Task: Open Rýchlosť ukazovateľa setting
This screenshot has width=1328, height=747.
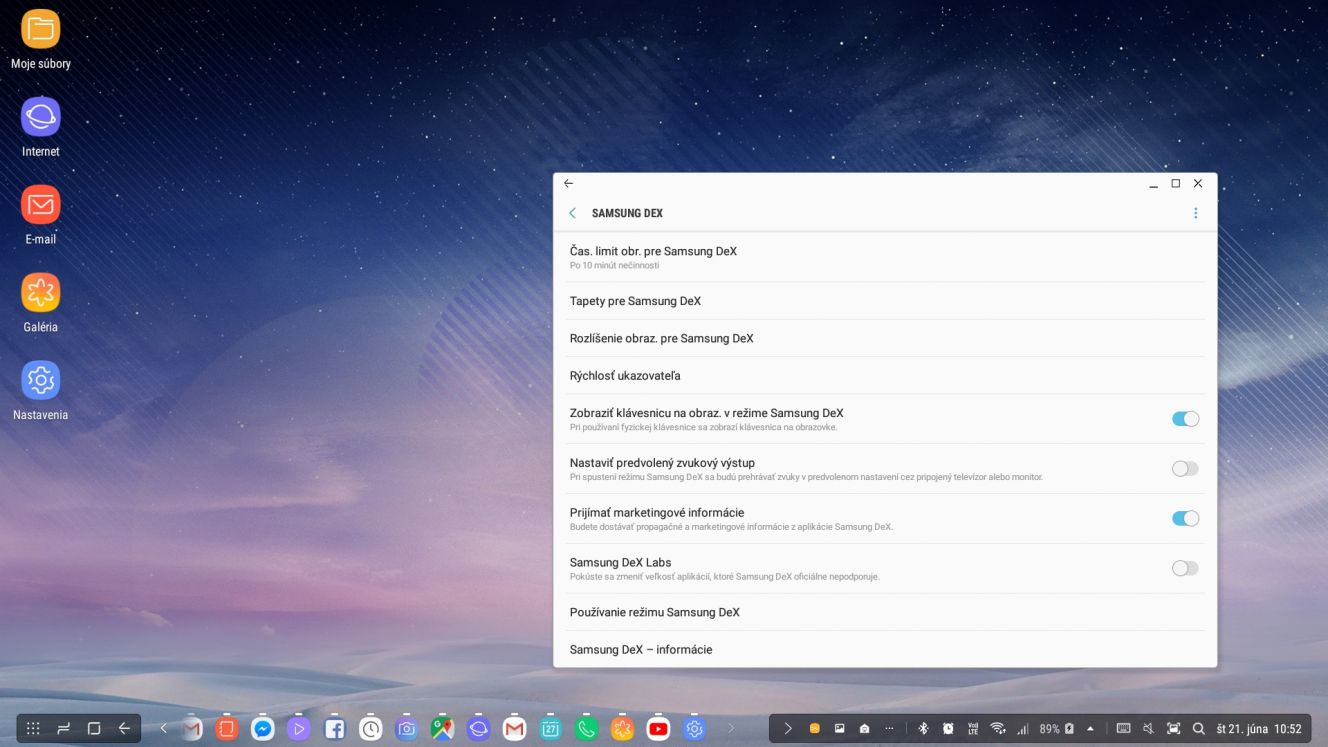Action: coord(885,375)
